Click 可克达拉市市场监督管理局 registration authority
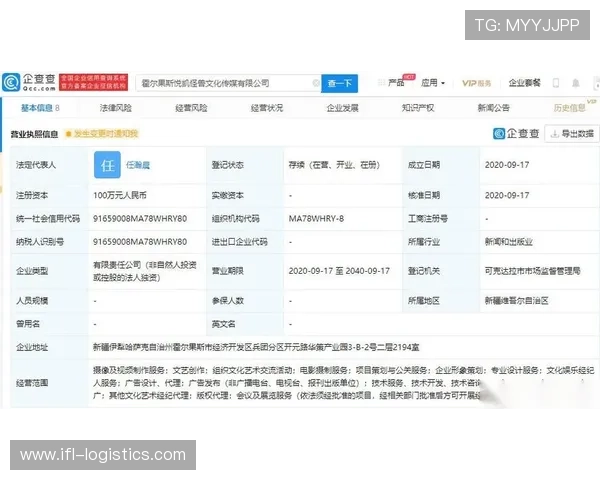This screenshot has width=600, height=480. click(x=533, y=271)
